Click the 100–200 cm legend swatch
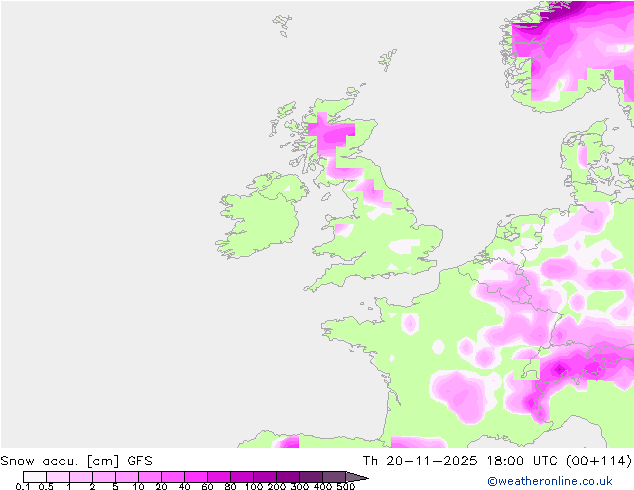 coord(265,477)
